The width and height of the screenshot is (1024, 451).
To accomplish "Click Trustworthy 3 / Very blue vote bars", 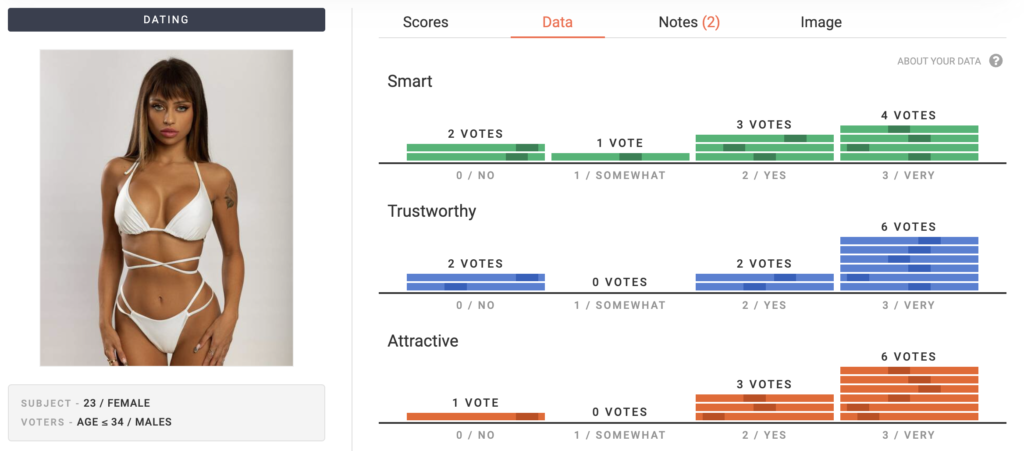I will point(909,263).
